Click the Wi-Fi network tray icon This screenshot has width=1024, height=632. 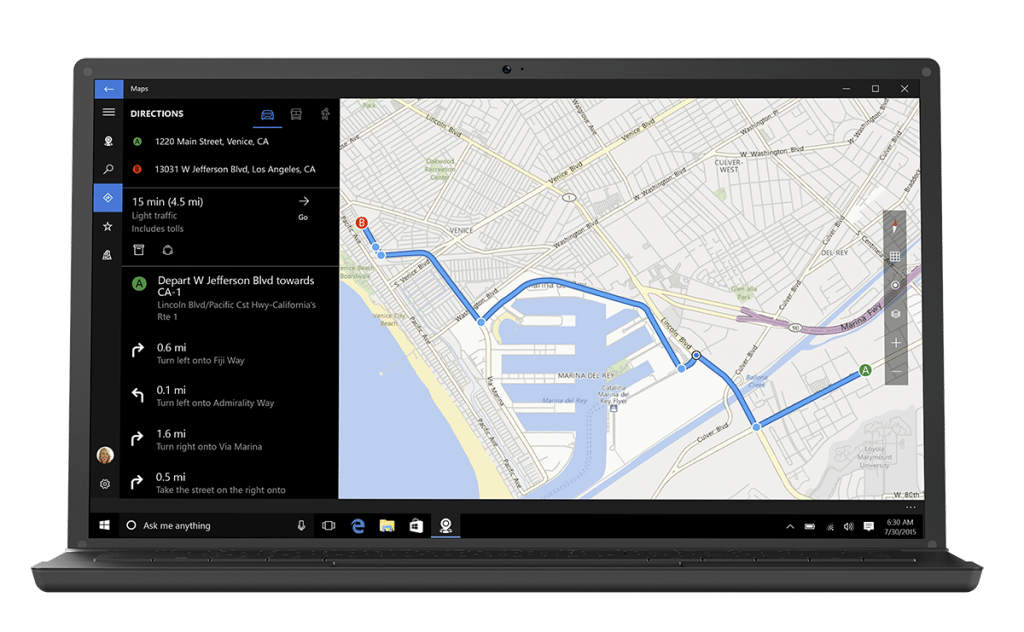(830, 526)
